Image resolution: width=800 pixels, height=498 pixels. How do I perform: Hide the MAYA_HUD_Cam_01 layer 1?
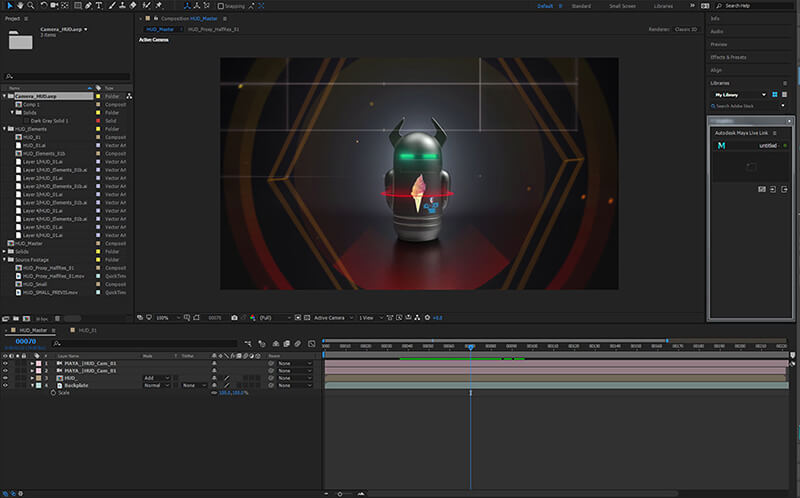[x=5, y=363]
